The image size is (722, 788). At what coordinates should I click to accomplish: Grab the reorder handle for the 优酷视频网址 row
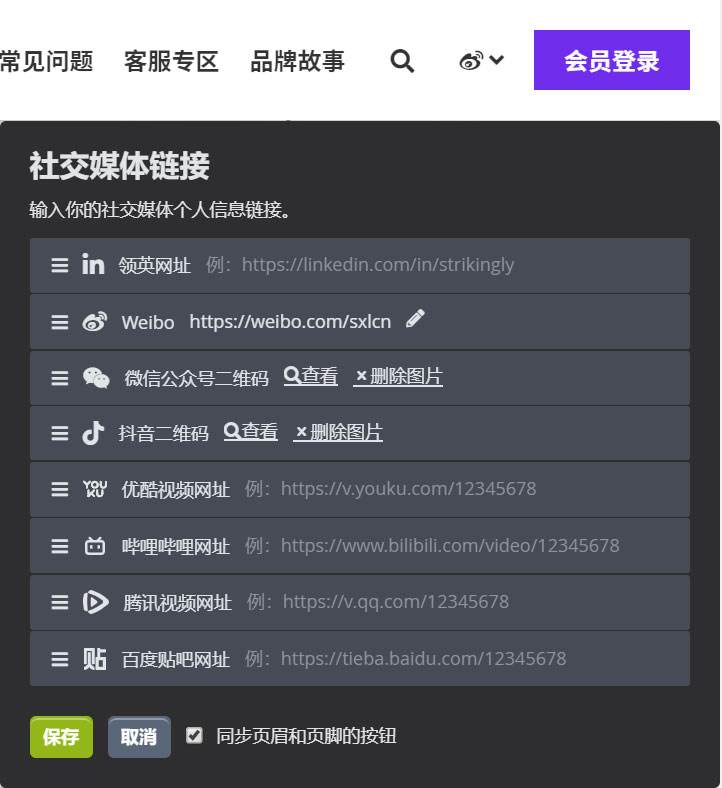[x=60, y=489]
